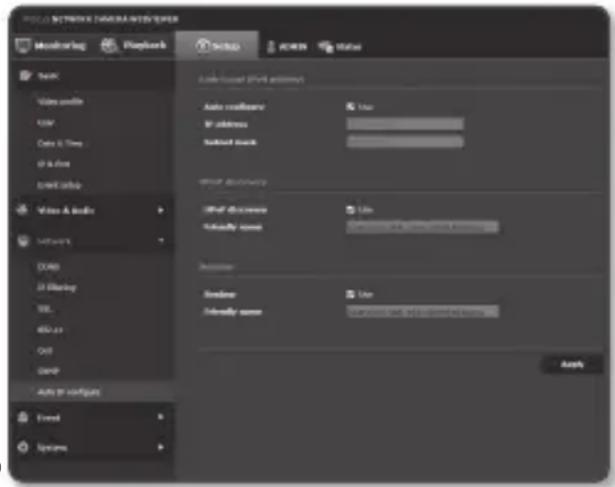Open Video profile under Basic
615x487 pixels.
click(60, 102)
